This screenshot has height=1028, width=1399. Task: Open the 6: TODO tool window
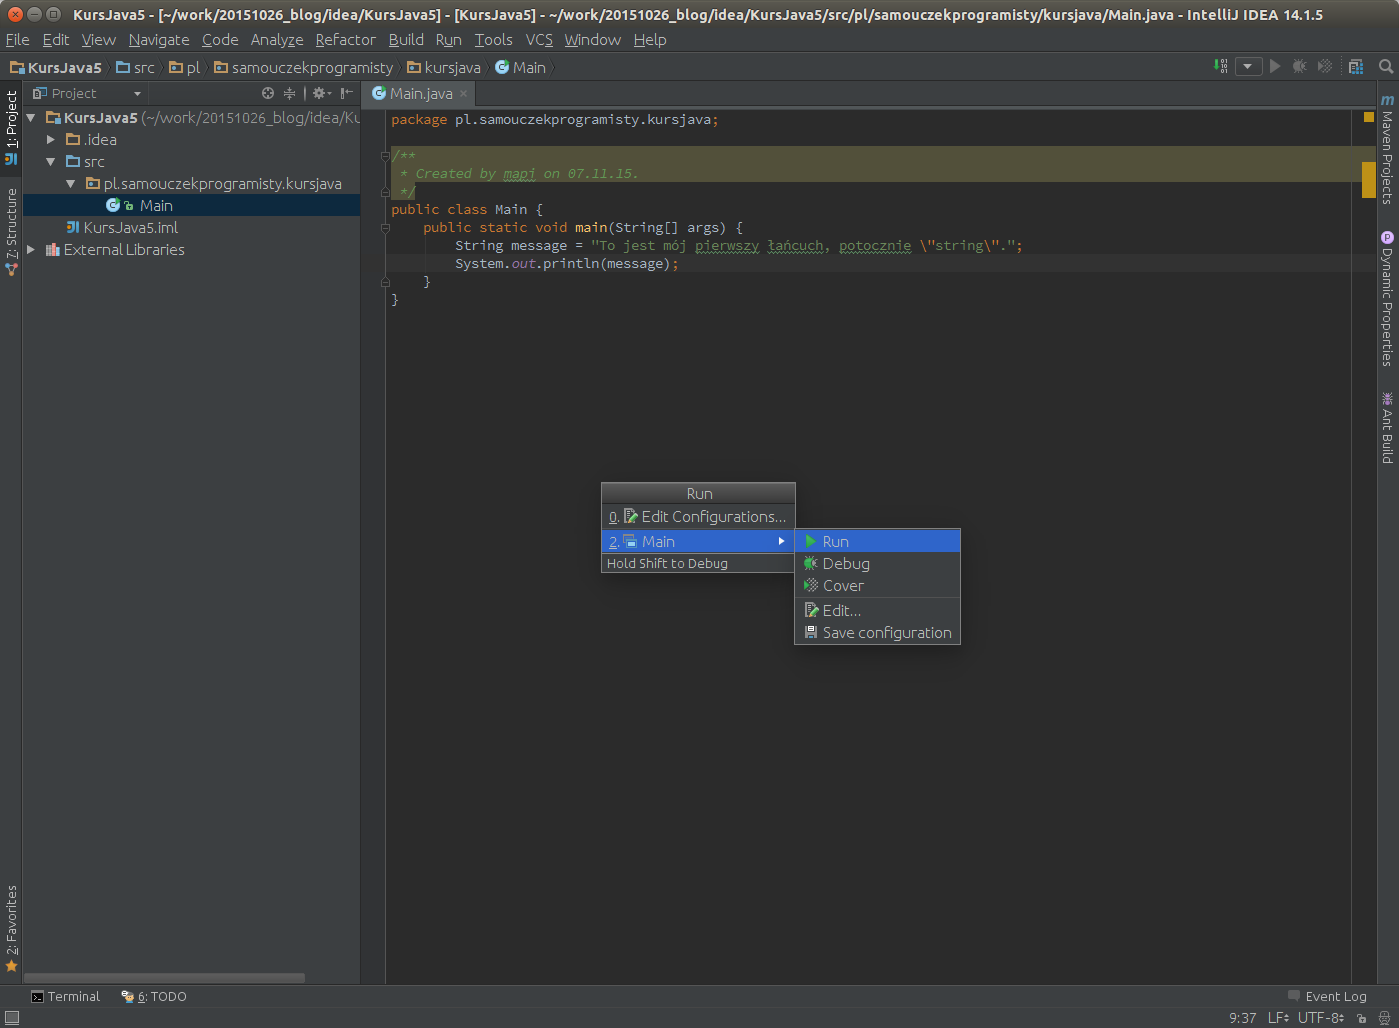click(x=154, y=997)
